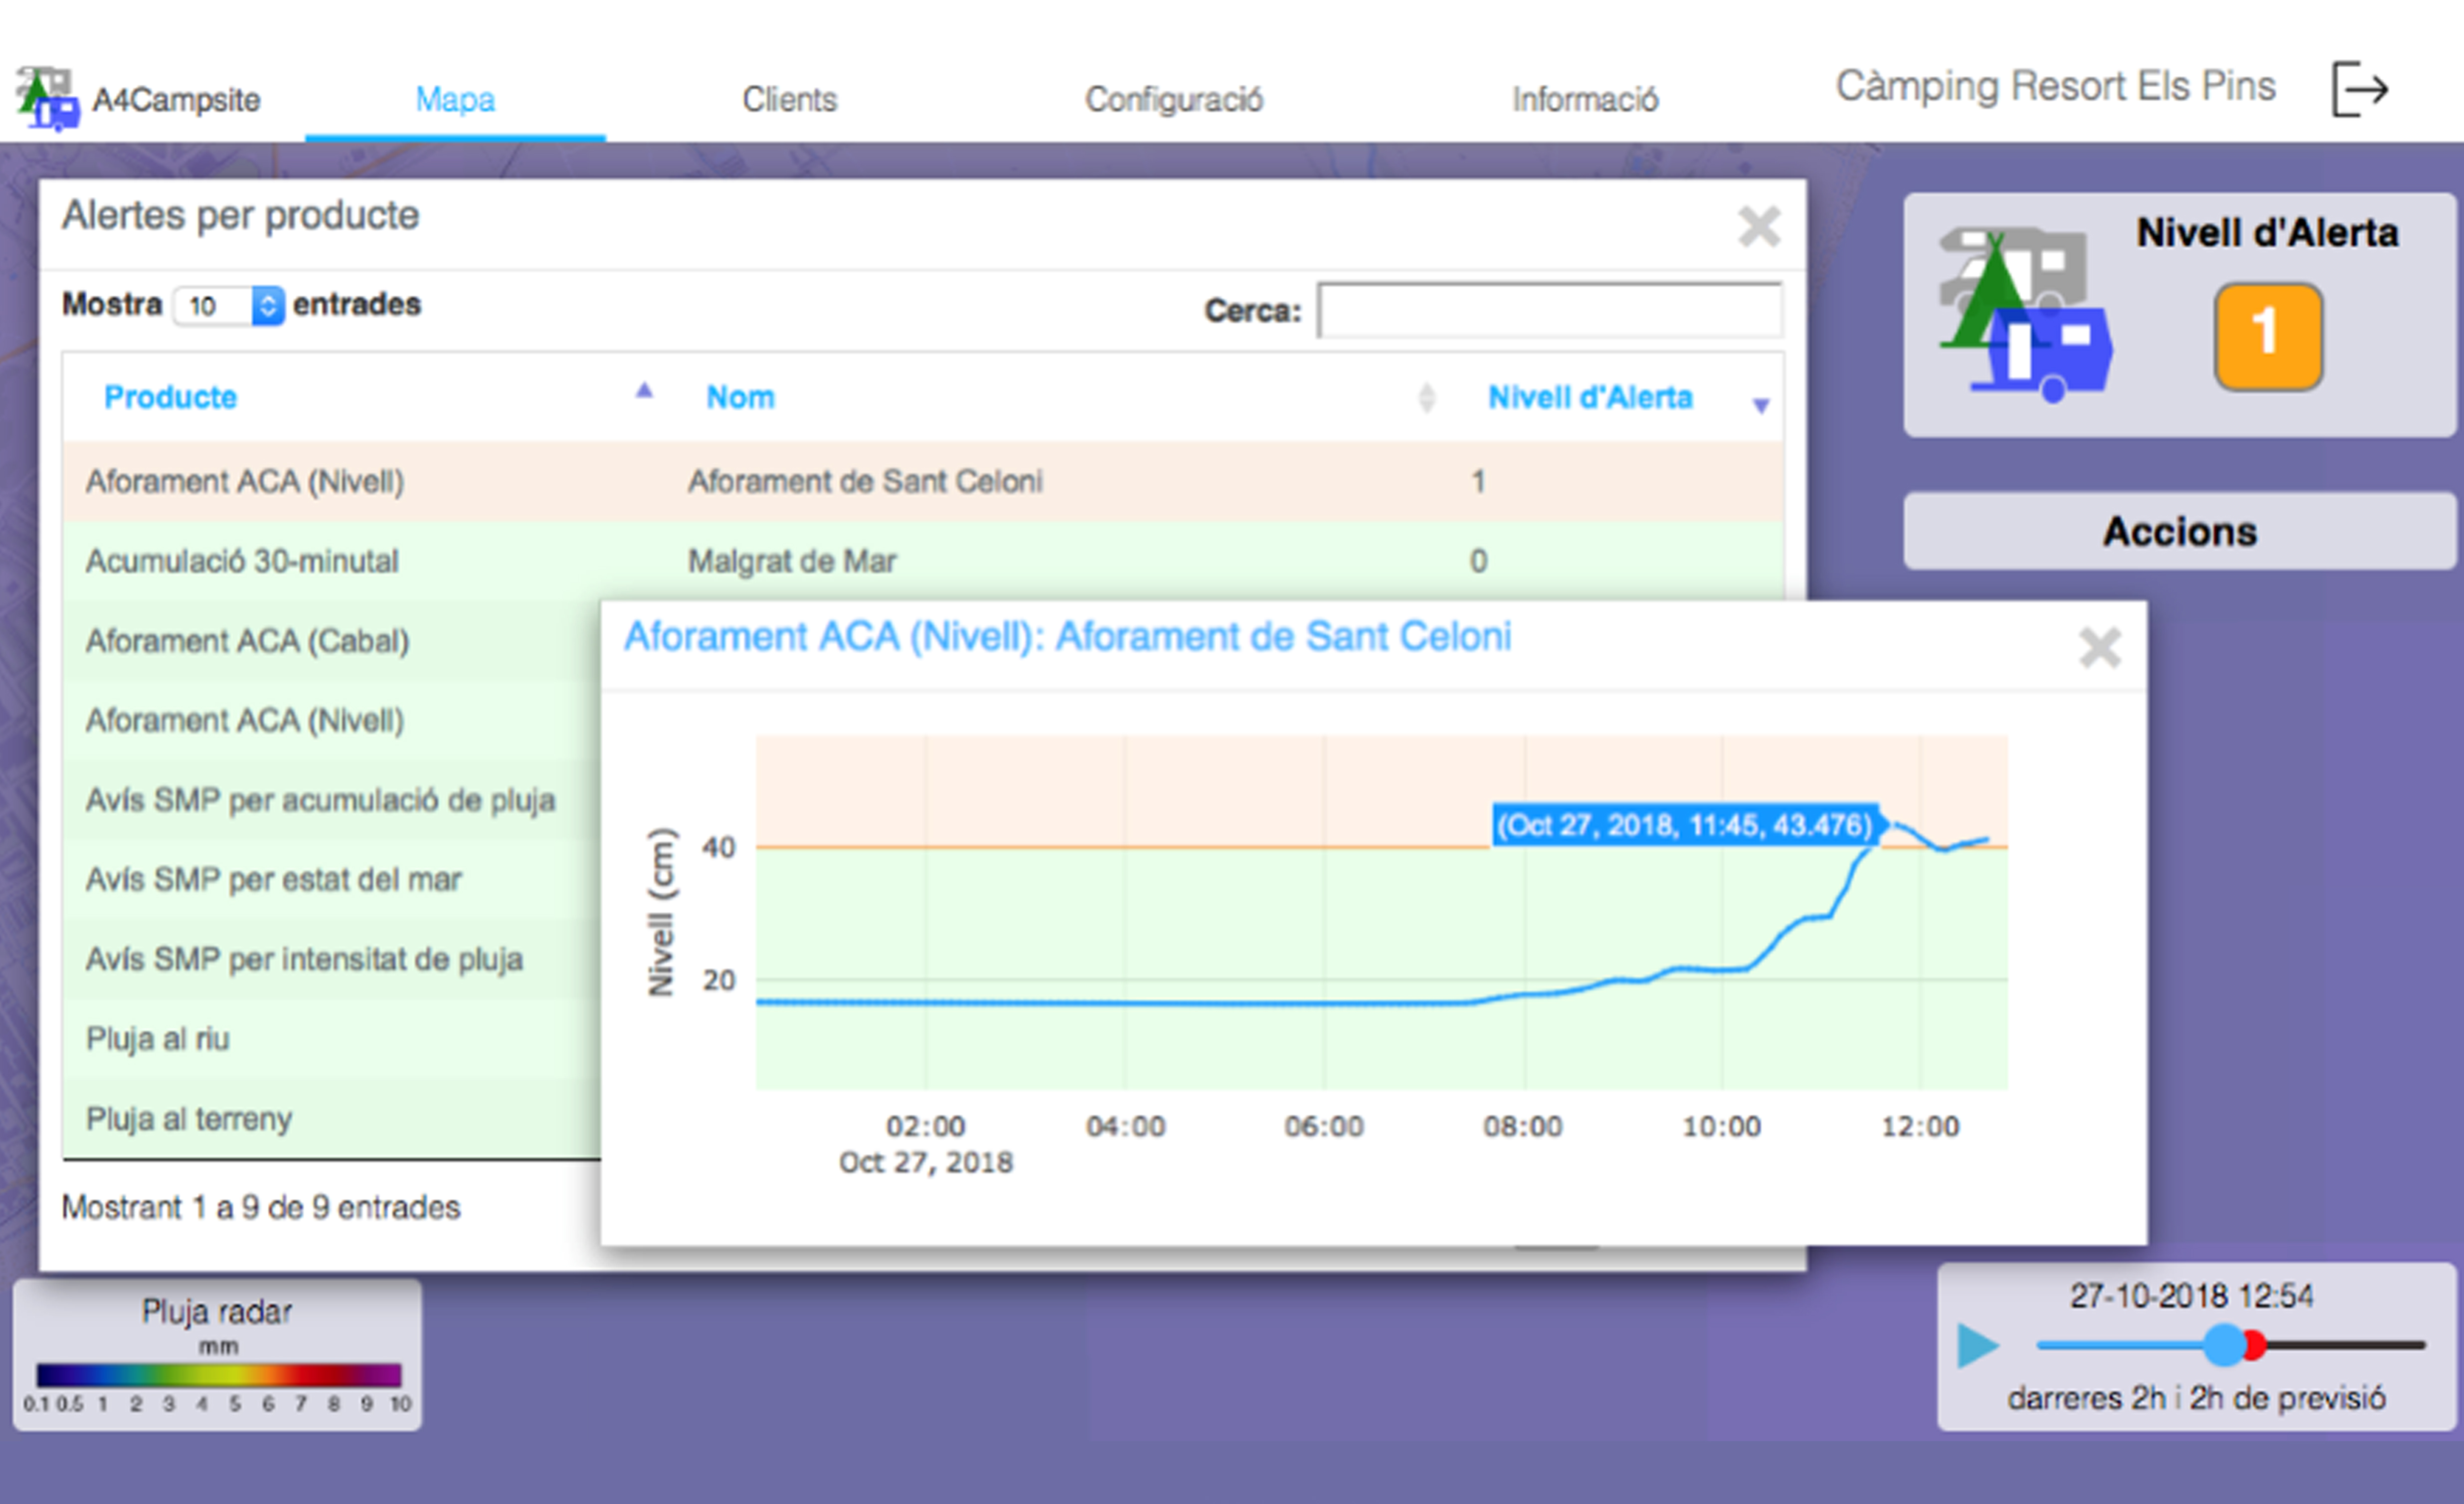2464x1504 pixels.
Task: Select Acumulació 30-minutal row
Action: pyautogui.click(x=923, y=561)
